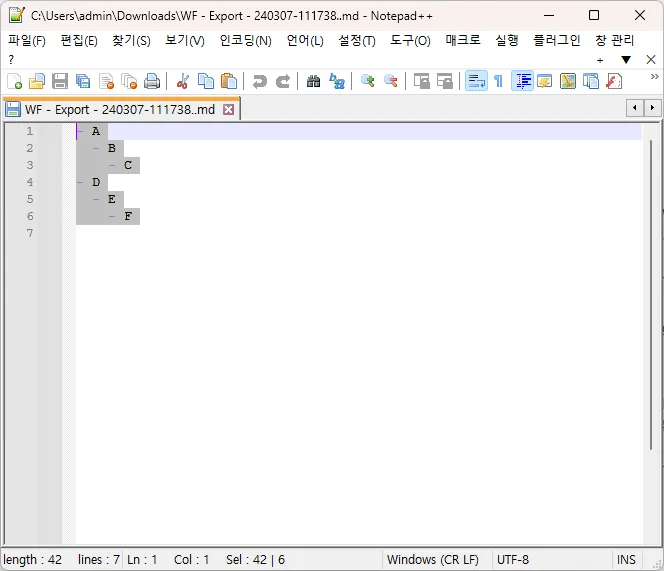
Task: Open the 찾기(S) menu
Action: tap(131, 41)
